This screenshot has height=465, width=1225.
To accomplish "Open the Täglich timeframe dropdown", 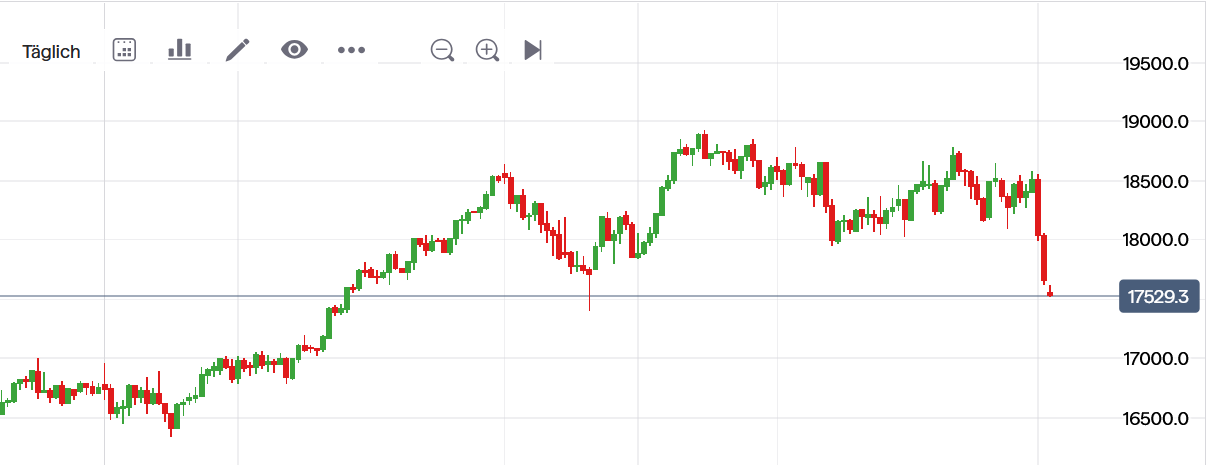I will (52, 51).
